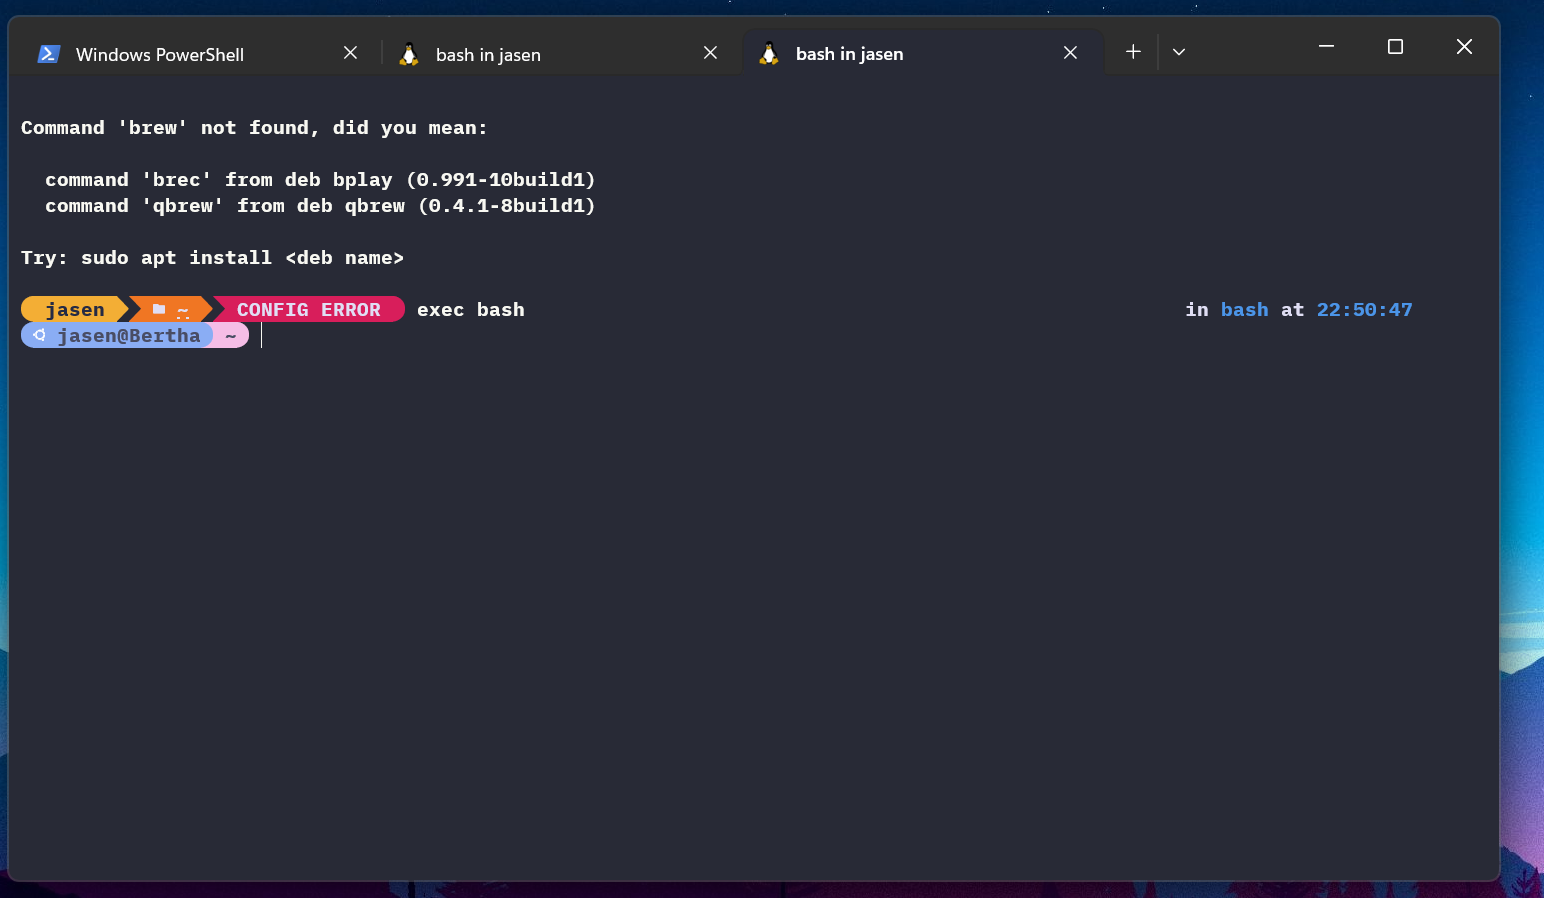The image size is (1544, 898).
Task: Click the PowerShell icon on the first tab
Action: click(48, 54)
